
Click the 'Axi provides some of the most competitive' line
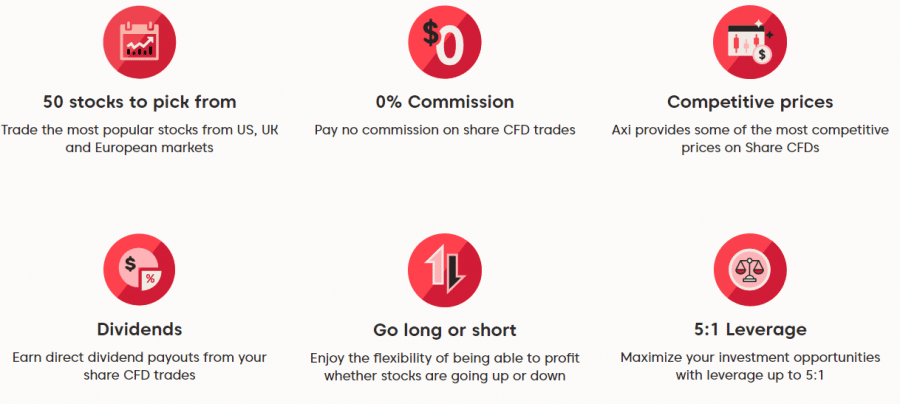750,129
